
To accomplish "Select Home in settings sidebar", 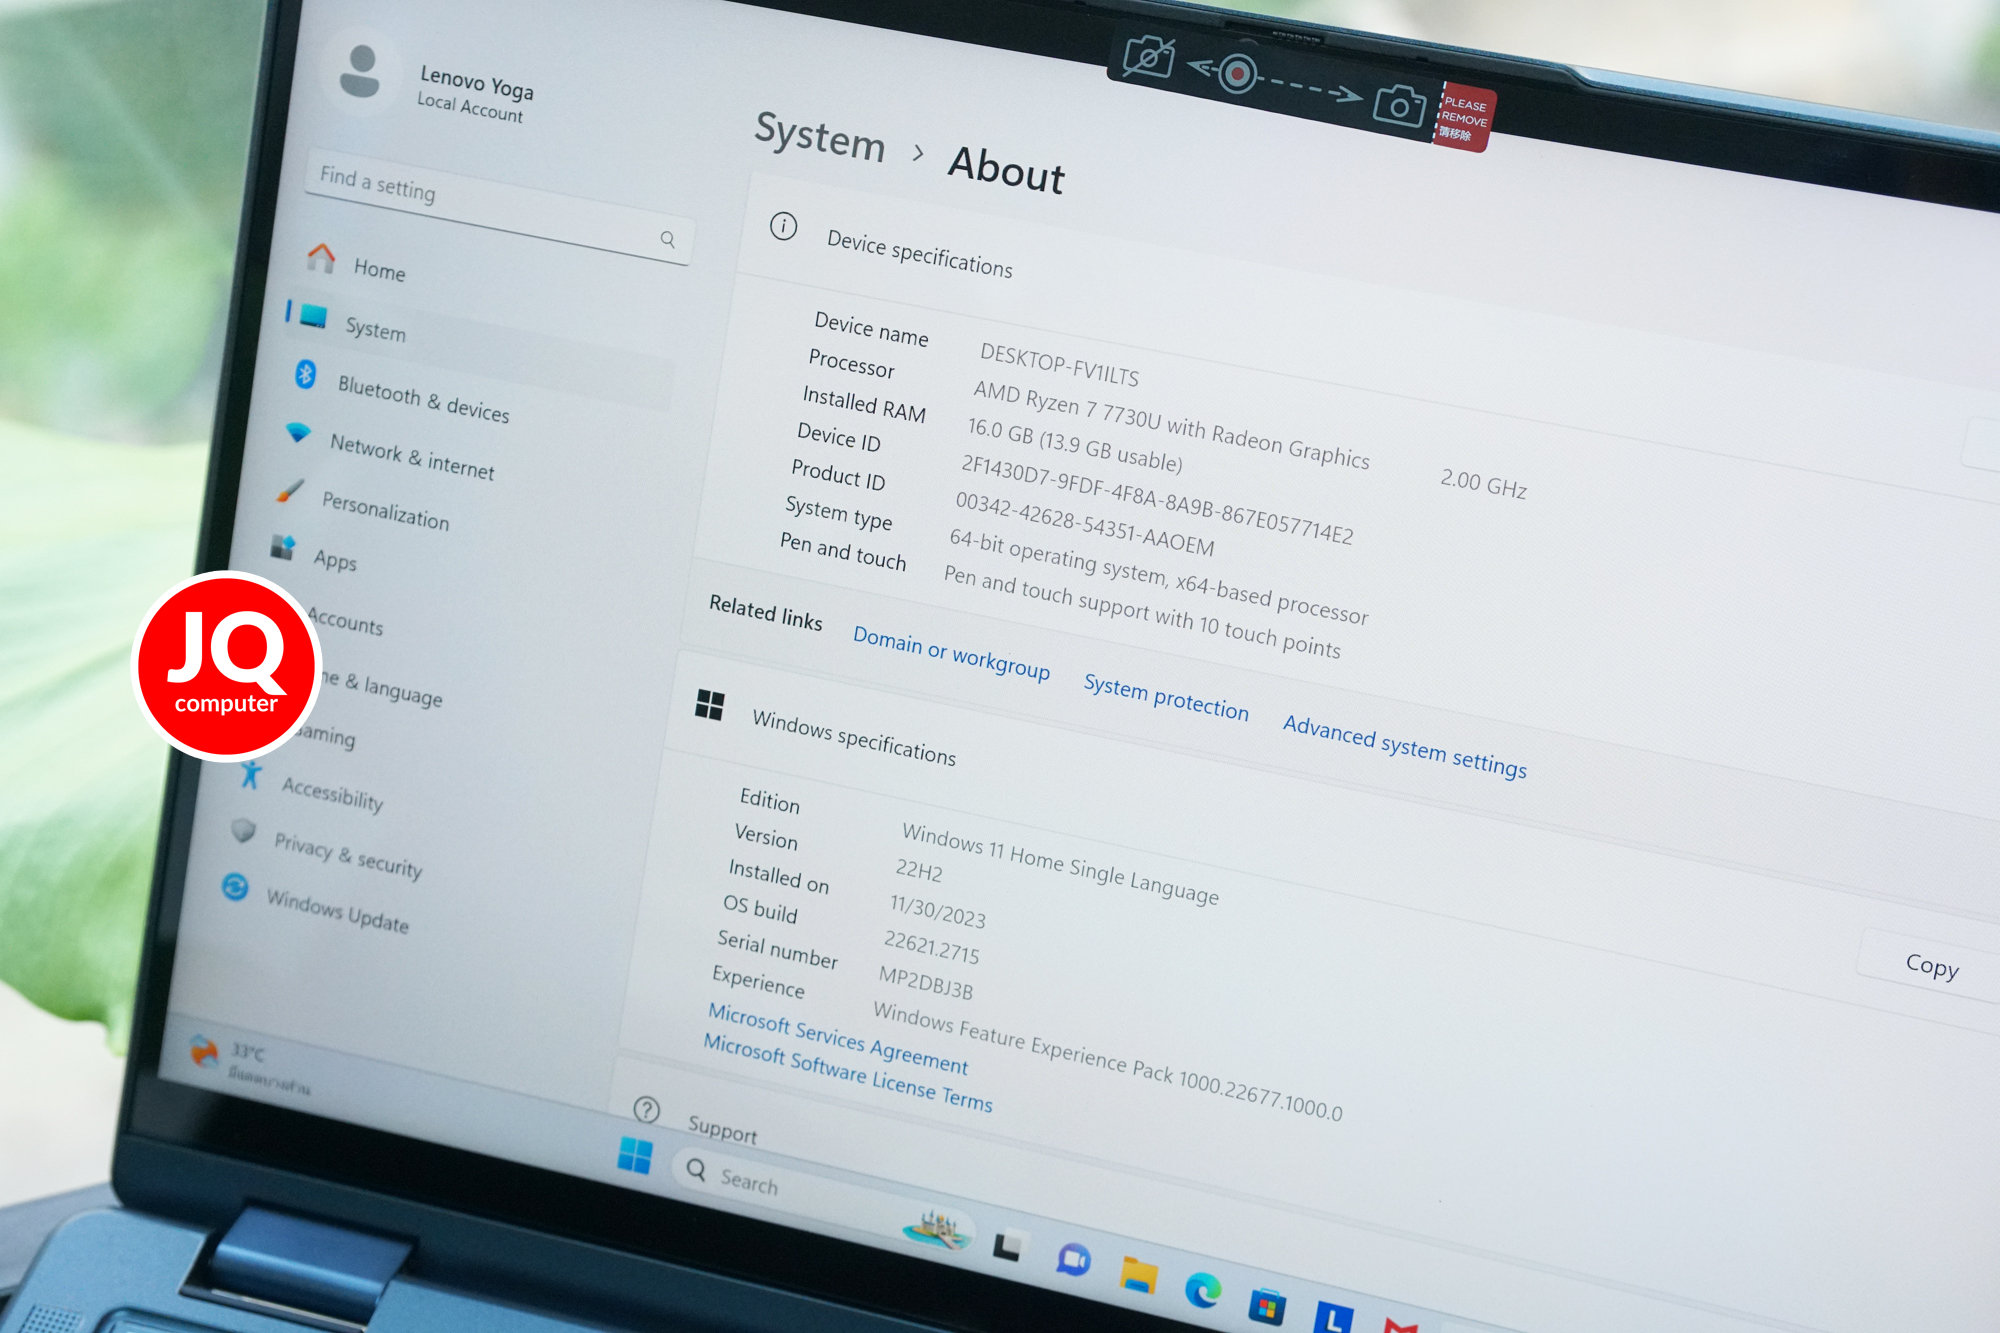I will click(x=379, y=269).
